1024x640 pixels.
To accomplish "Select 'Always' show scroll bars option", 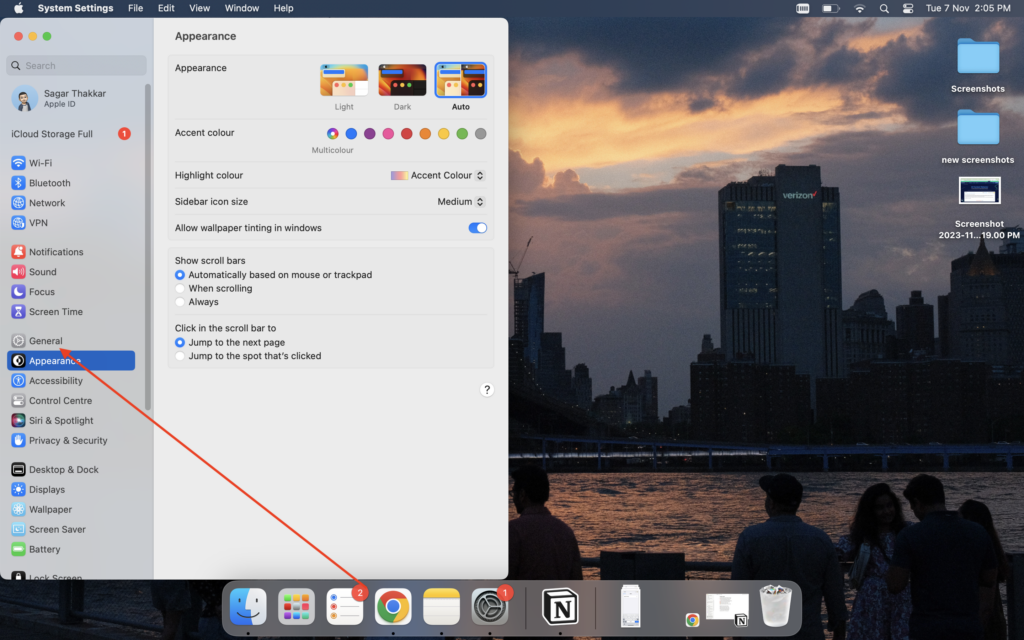I will pos(180,302).
